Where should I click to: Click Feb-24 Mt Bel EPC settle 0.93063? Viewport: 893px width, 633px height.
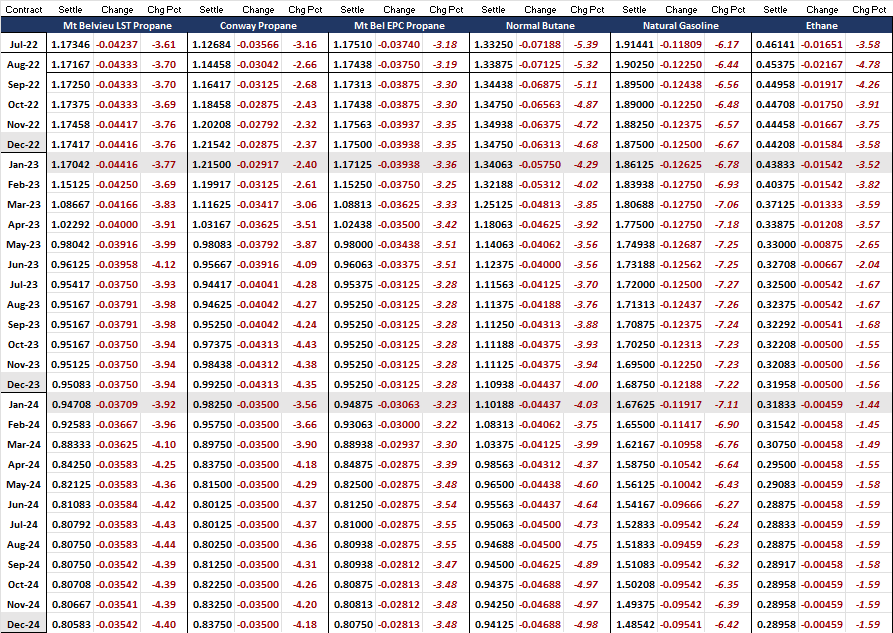[353, 424]
